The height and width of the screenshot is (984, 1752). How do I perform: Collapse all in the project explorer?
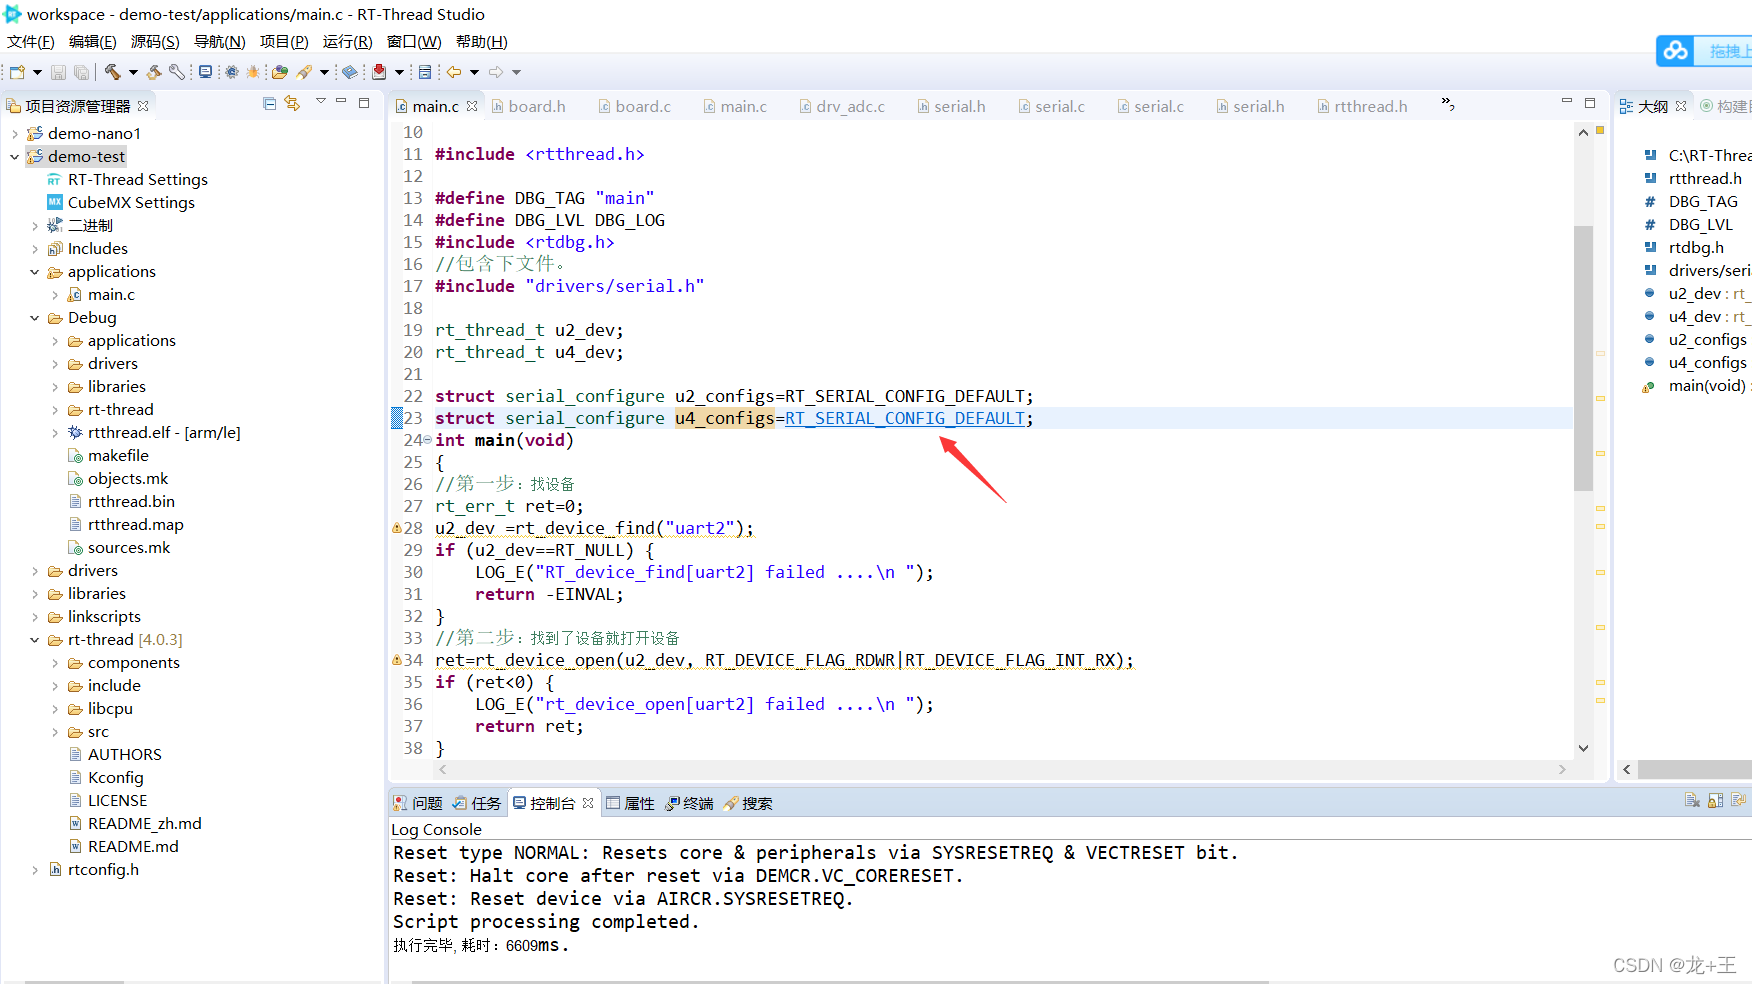tap(269, 103)
